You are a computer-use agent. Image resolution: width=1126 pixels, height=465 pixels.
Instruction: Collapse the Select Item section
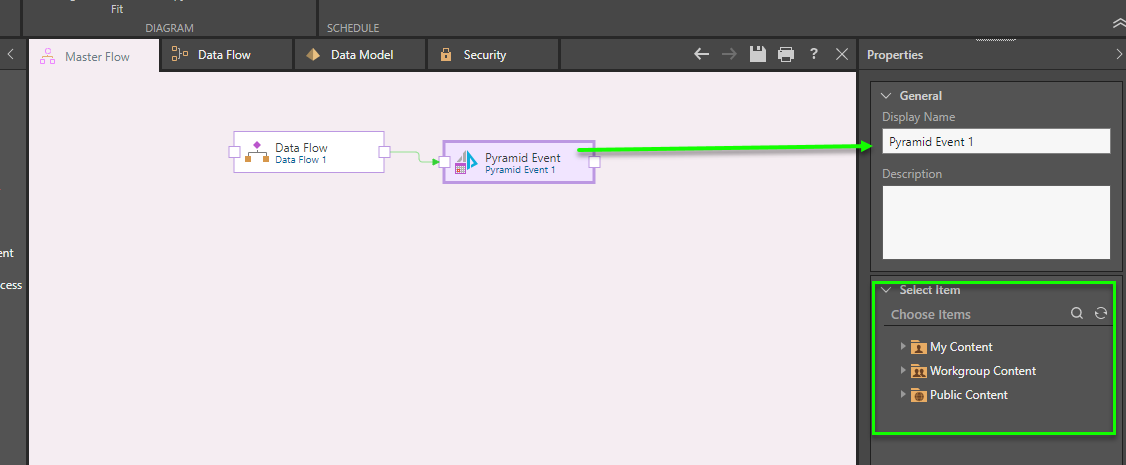click(x=885, y=290)
